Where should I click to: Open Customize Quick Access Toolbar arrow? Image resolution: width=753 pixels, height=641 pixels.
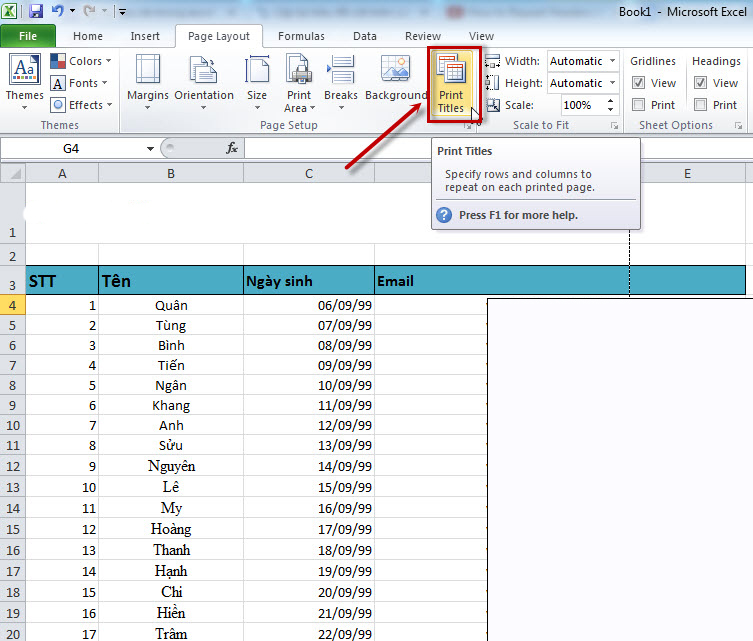[x=122, y=12]
